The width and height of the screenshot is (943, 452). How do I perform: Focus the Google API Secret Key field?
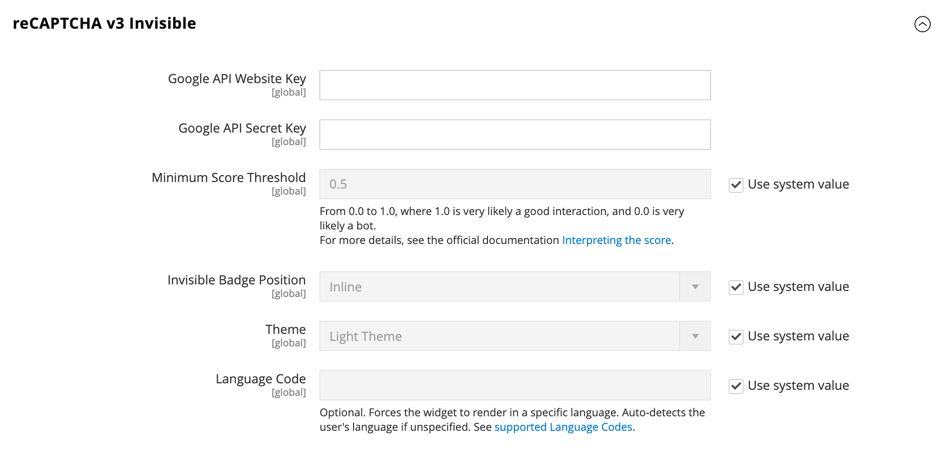[514, 135]
